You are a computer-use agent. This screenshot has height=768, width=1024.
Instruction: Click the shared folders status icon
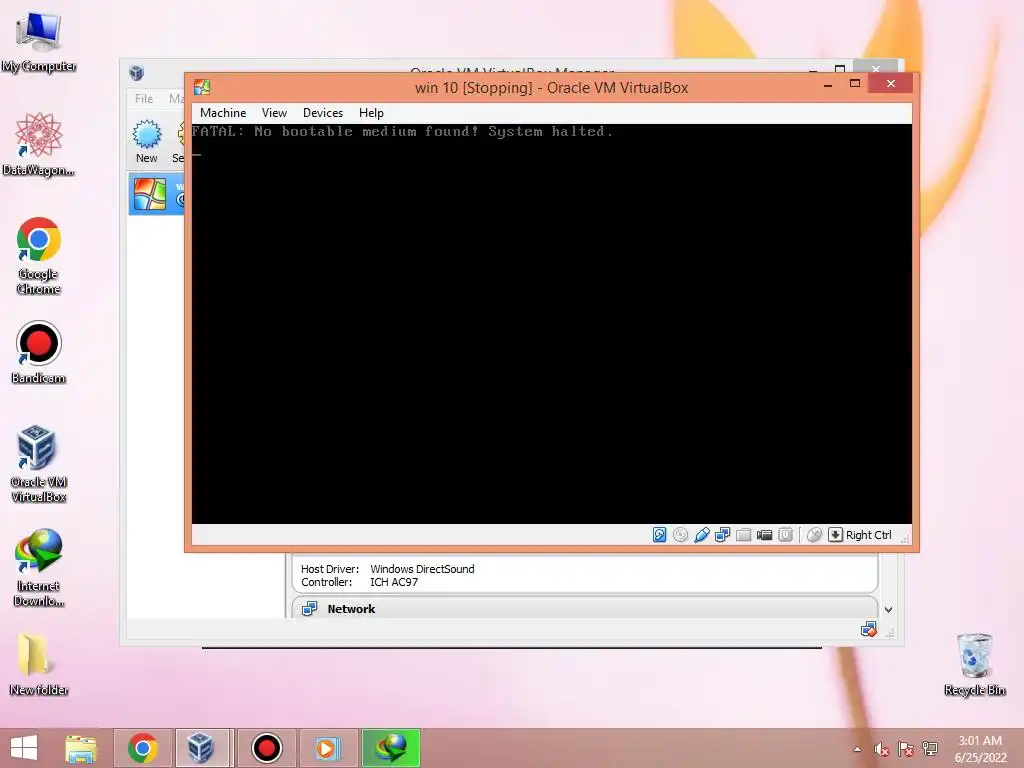[743, 535]
